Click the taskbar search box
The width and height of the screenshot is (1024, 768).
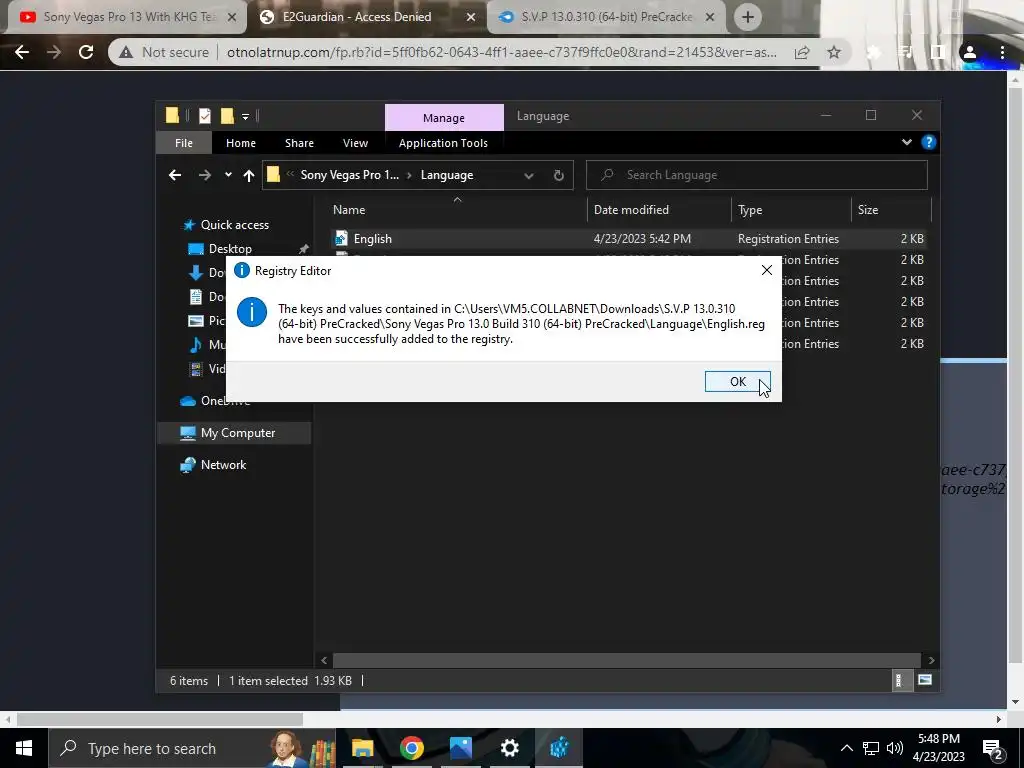(191, 748)
